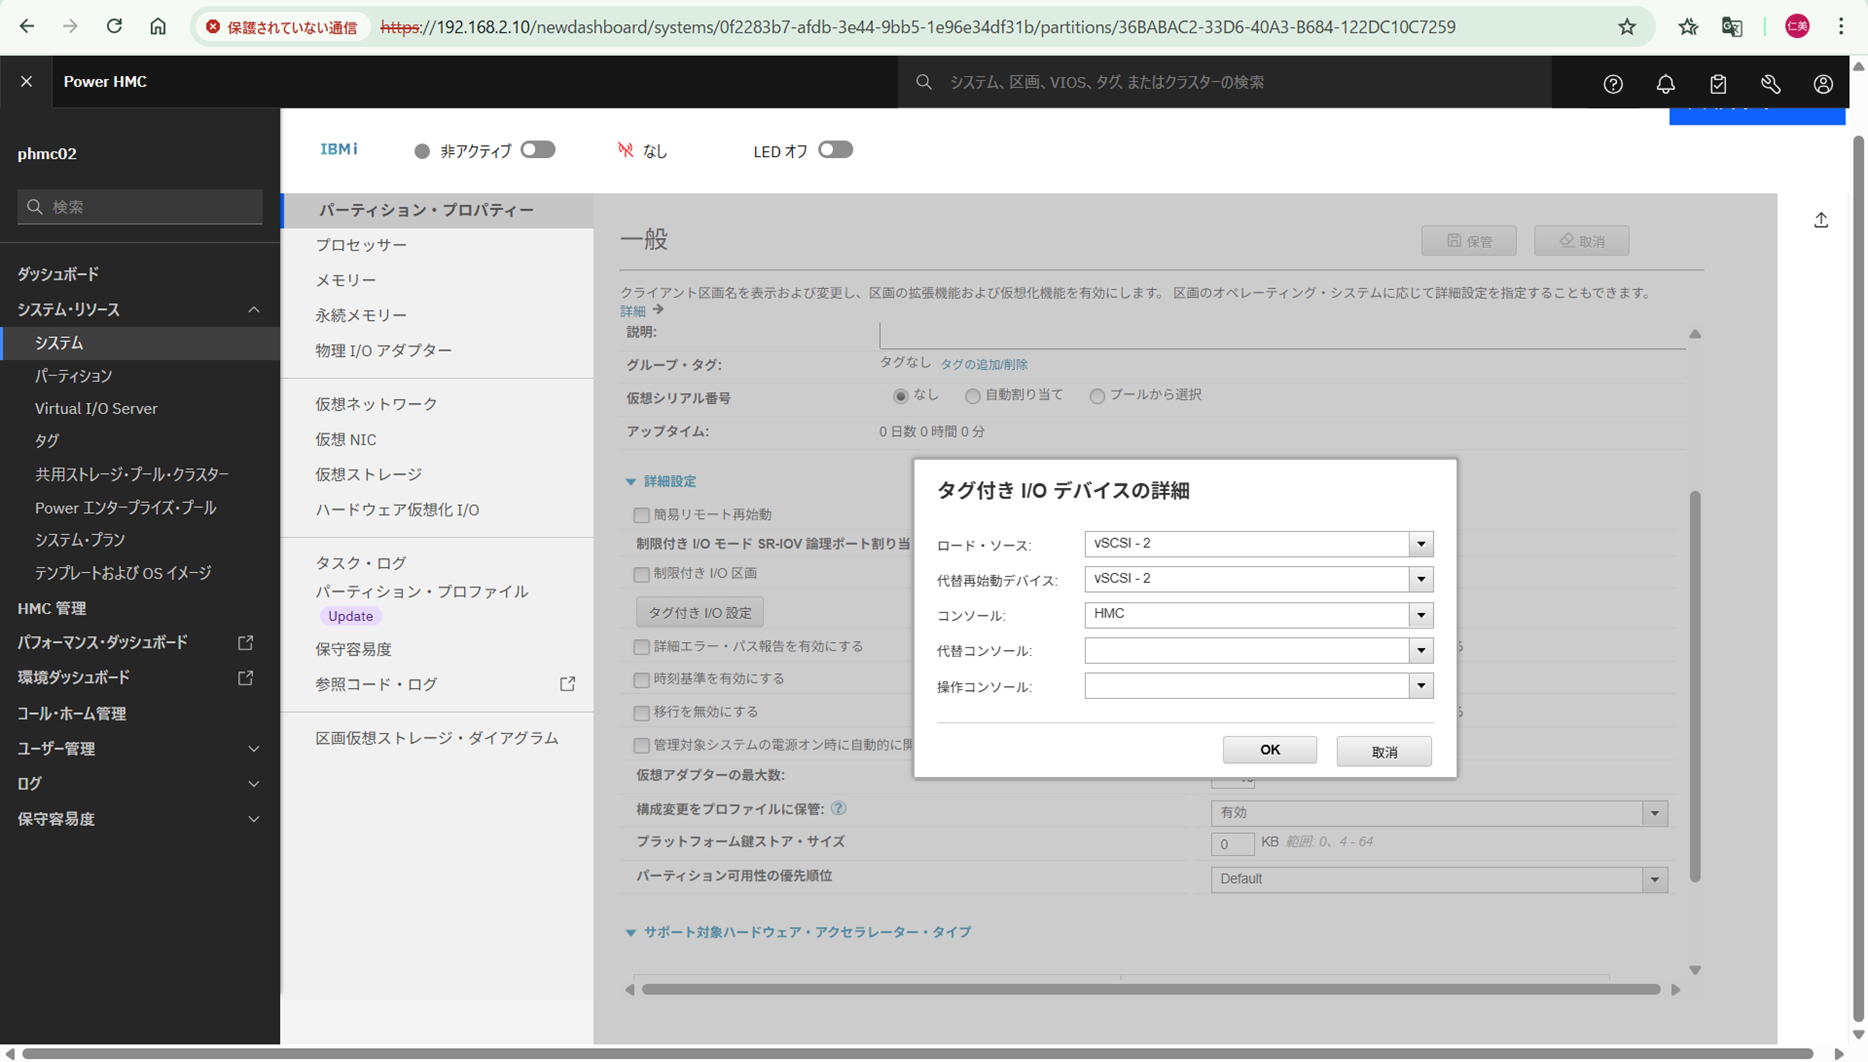This screenshot has height=1062, width=1868.
Task: Click the タグ付き I/O 設定 button
Action: 700,612
